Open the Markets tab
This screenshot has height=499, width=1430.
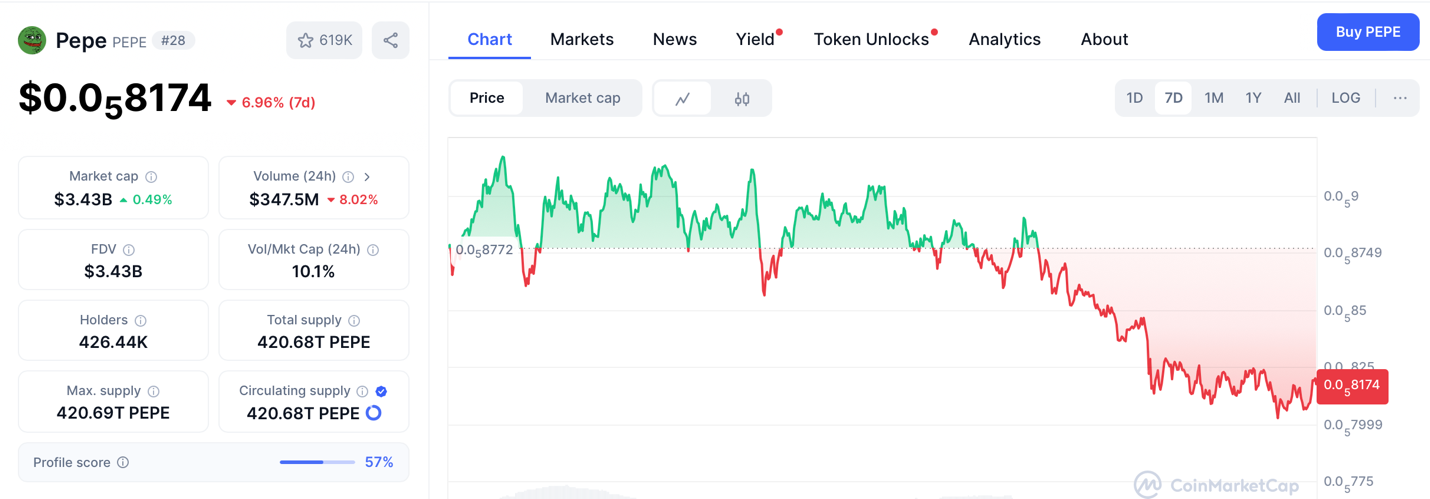click(581, 39)
